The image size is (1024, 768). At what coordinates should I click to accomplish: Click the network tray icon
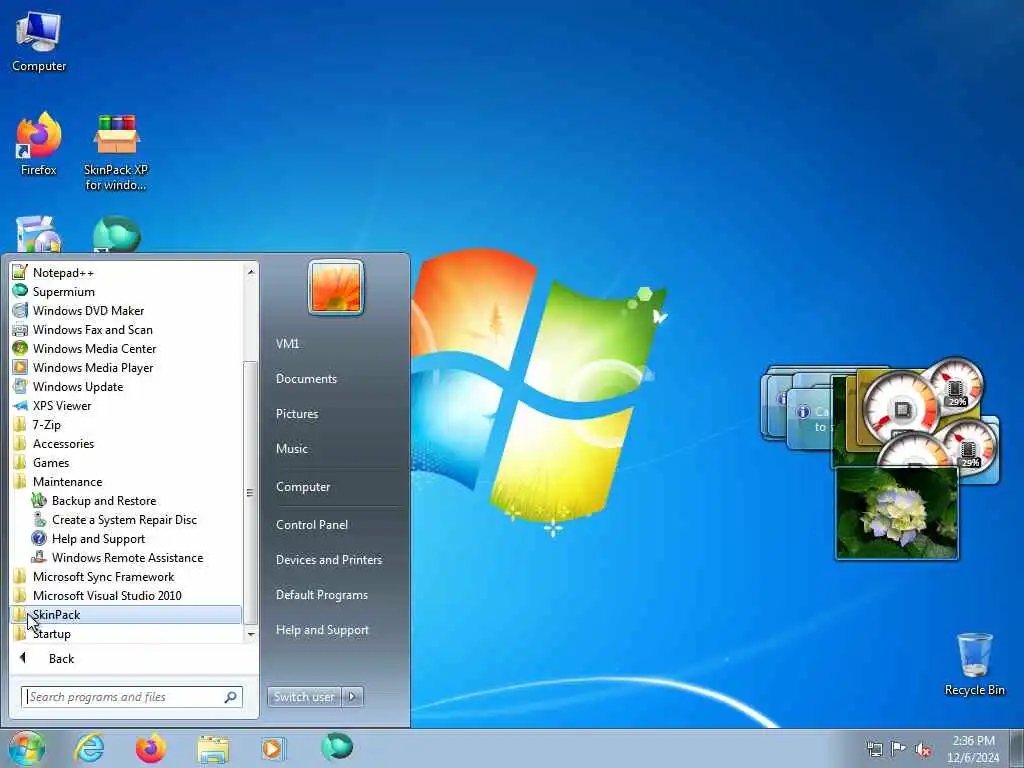coord(874,749)
